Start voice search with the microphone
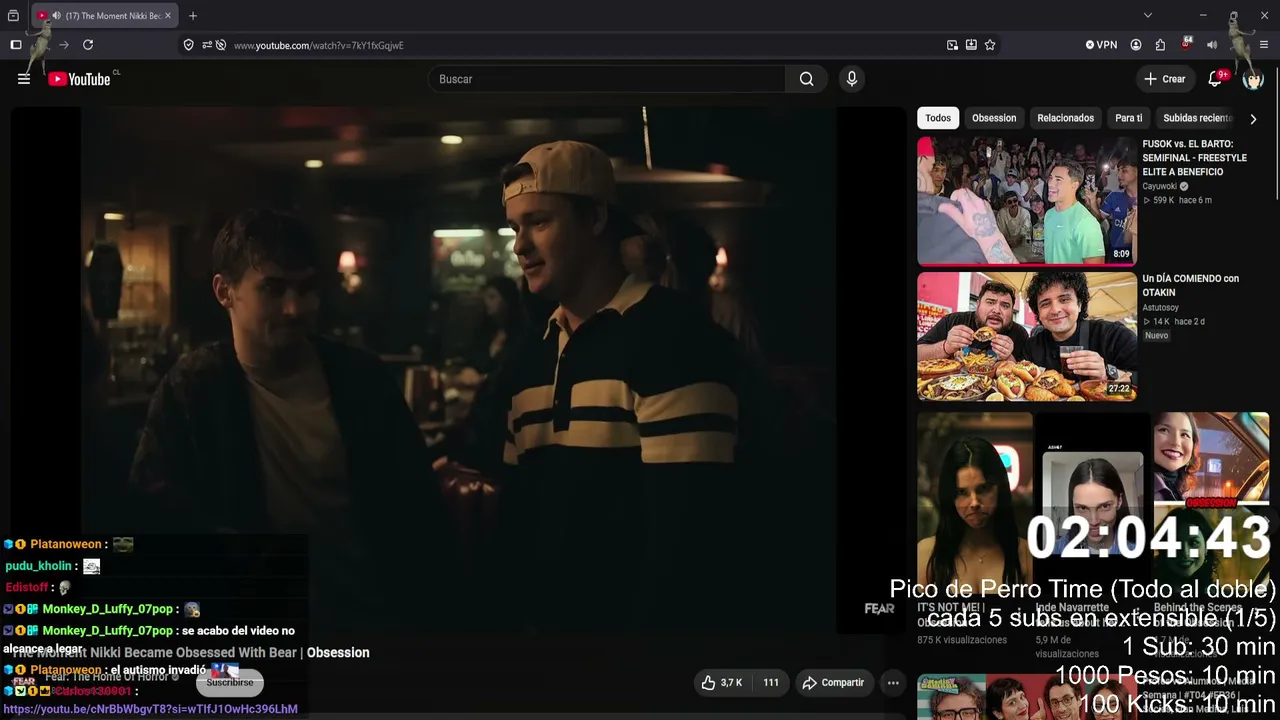Image resolution: width=1280 pixels, height=720 pixels. click(x=852, y=79)
